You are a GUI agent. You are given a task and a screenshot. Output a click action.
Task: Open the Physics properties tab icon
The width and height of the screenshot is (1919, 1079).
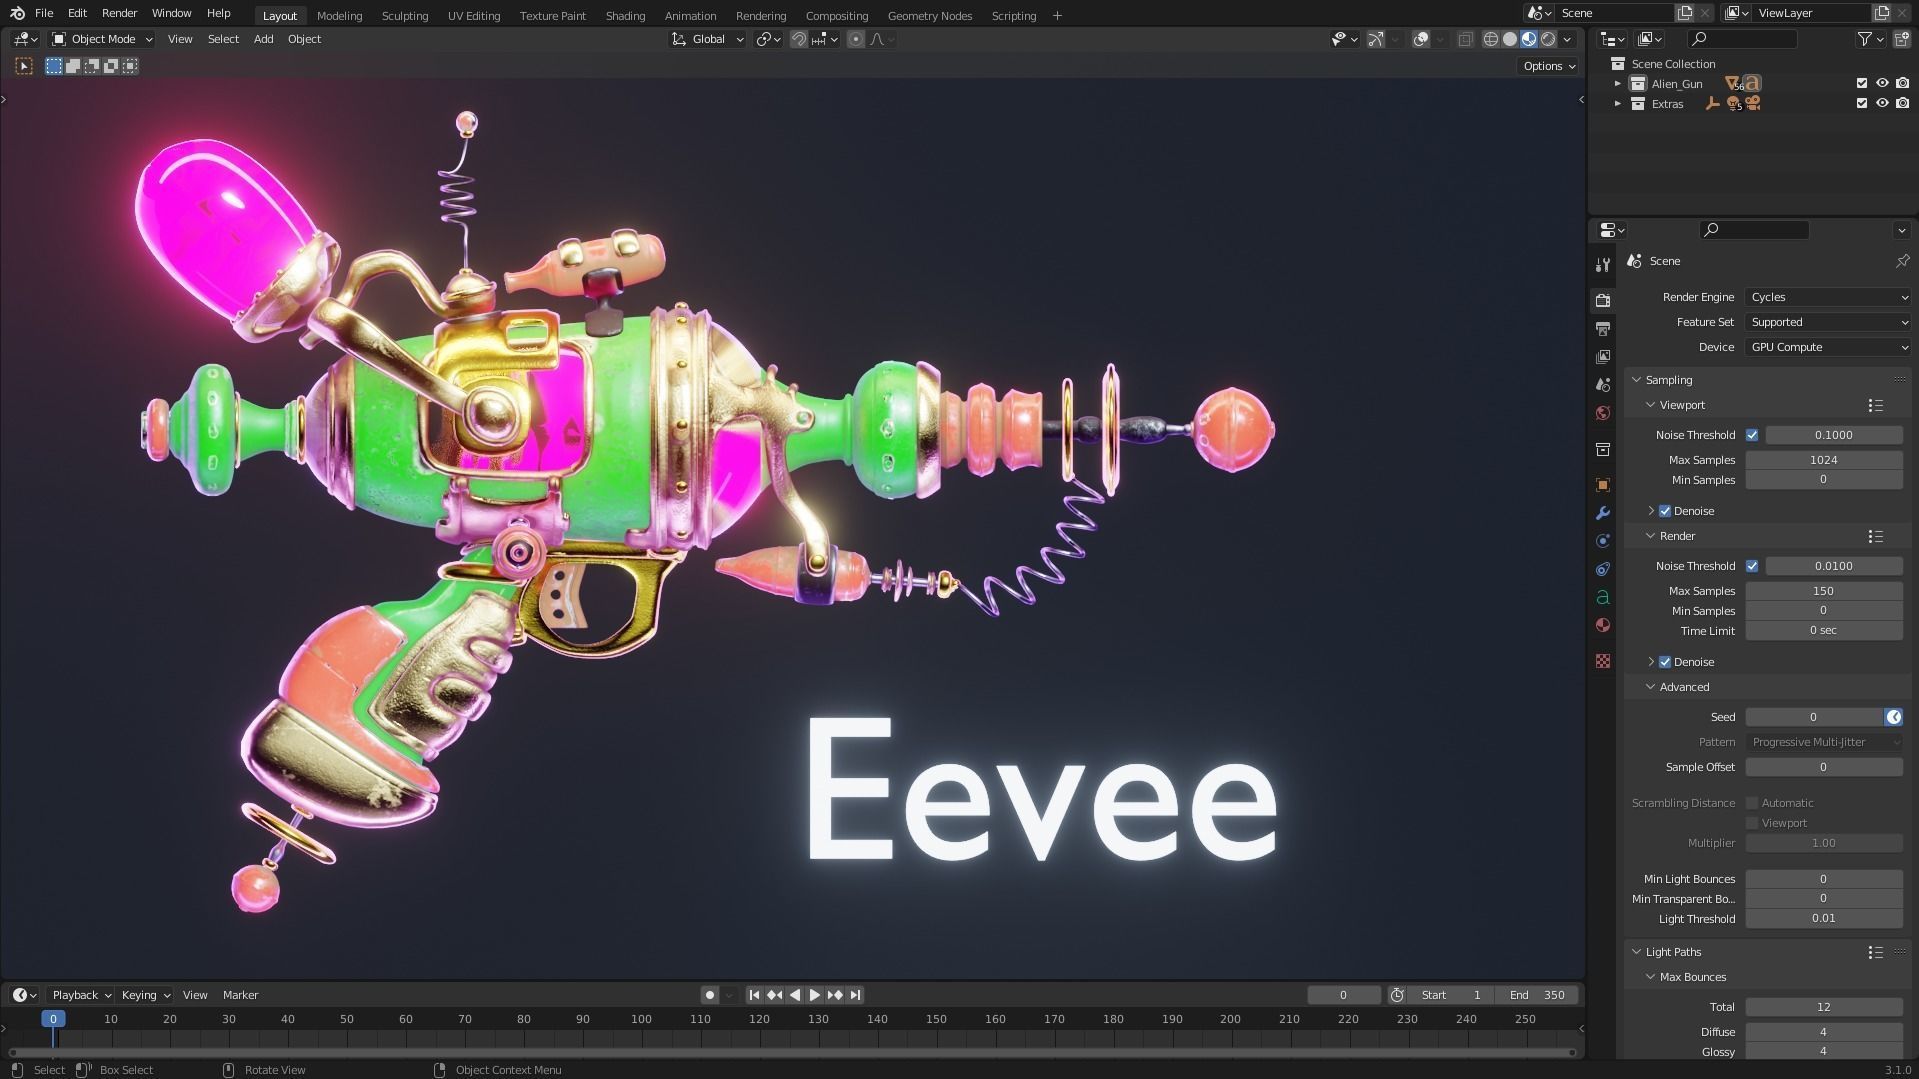point(1603,541)
